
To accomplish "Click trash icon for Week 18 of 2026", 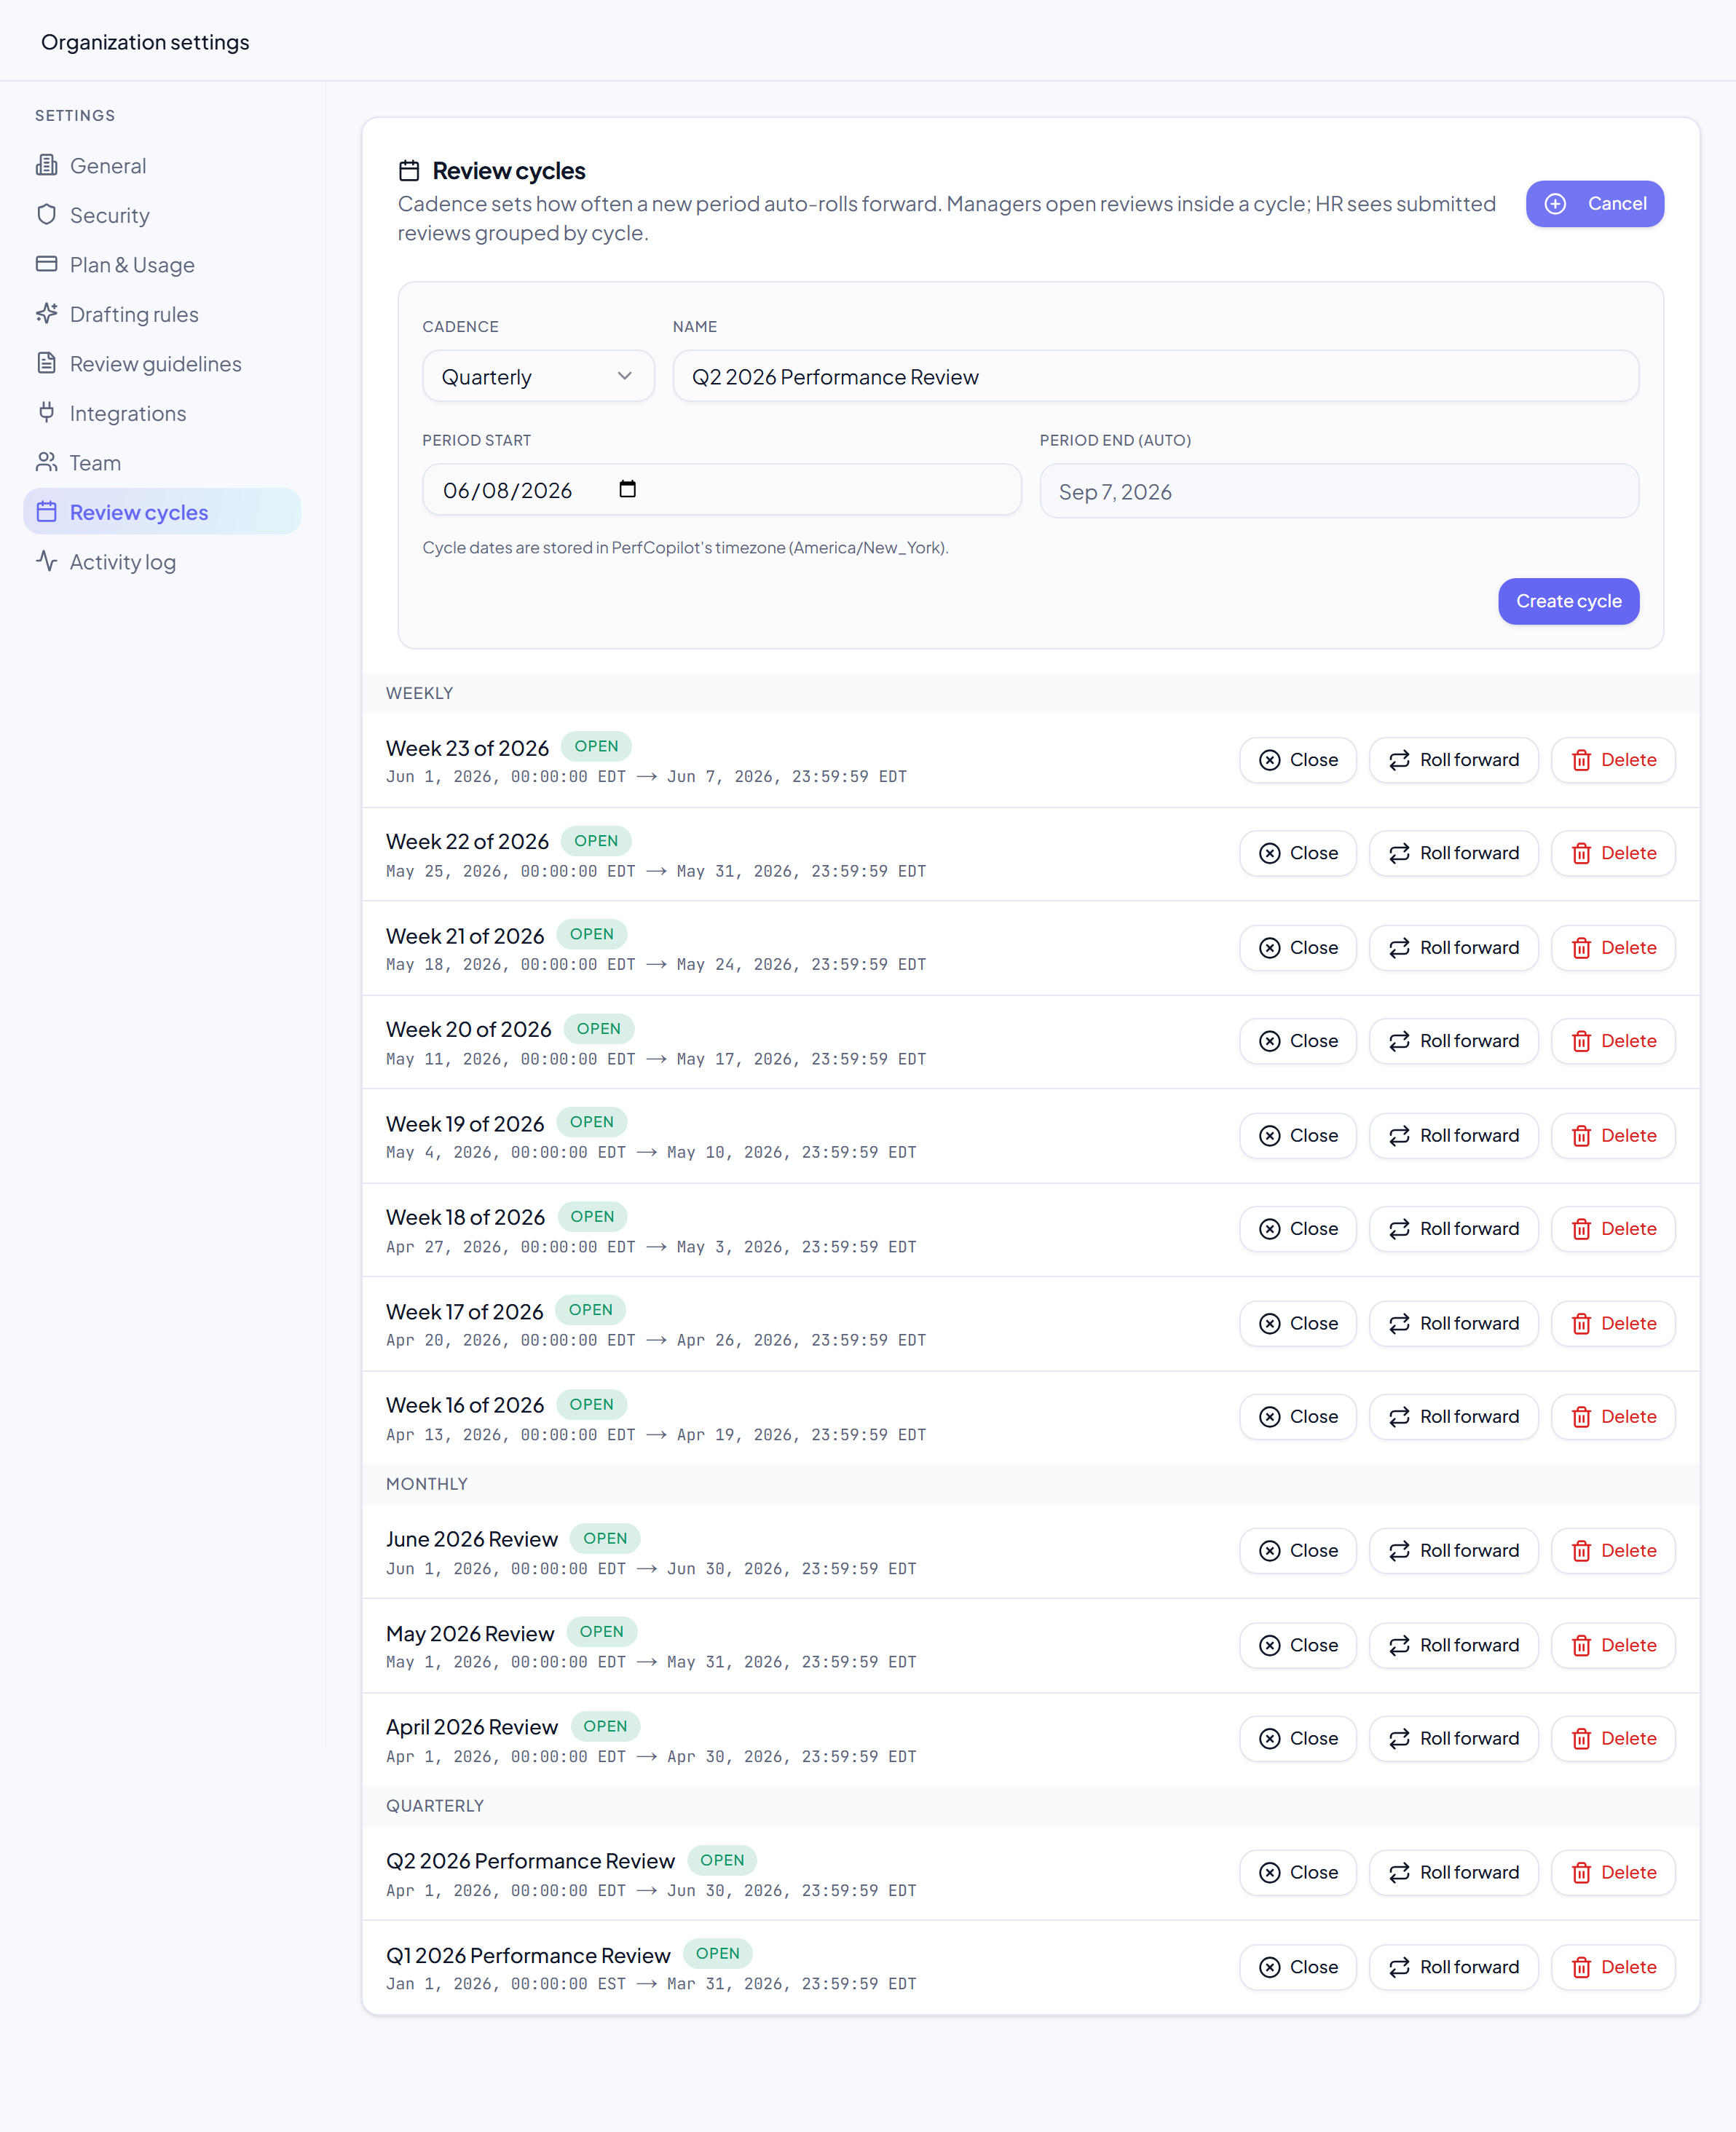I will 1581,1229.
